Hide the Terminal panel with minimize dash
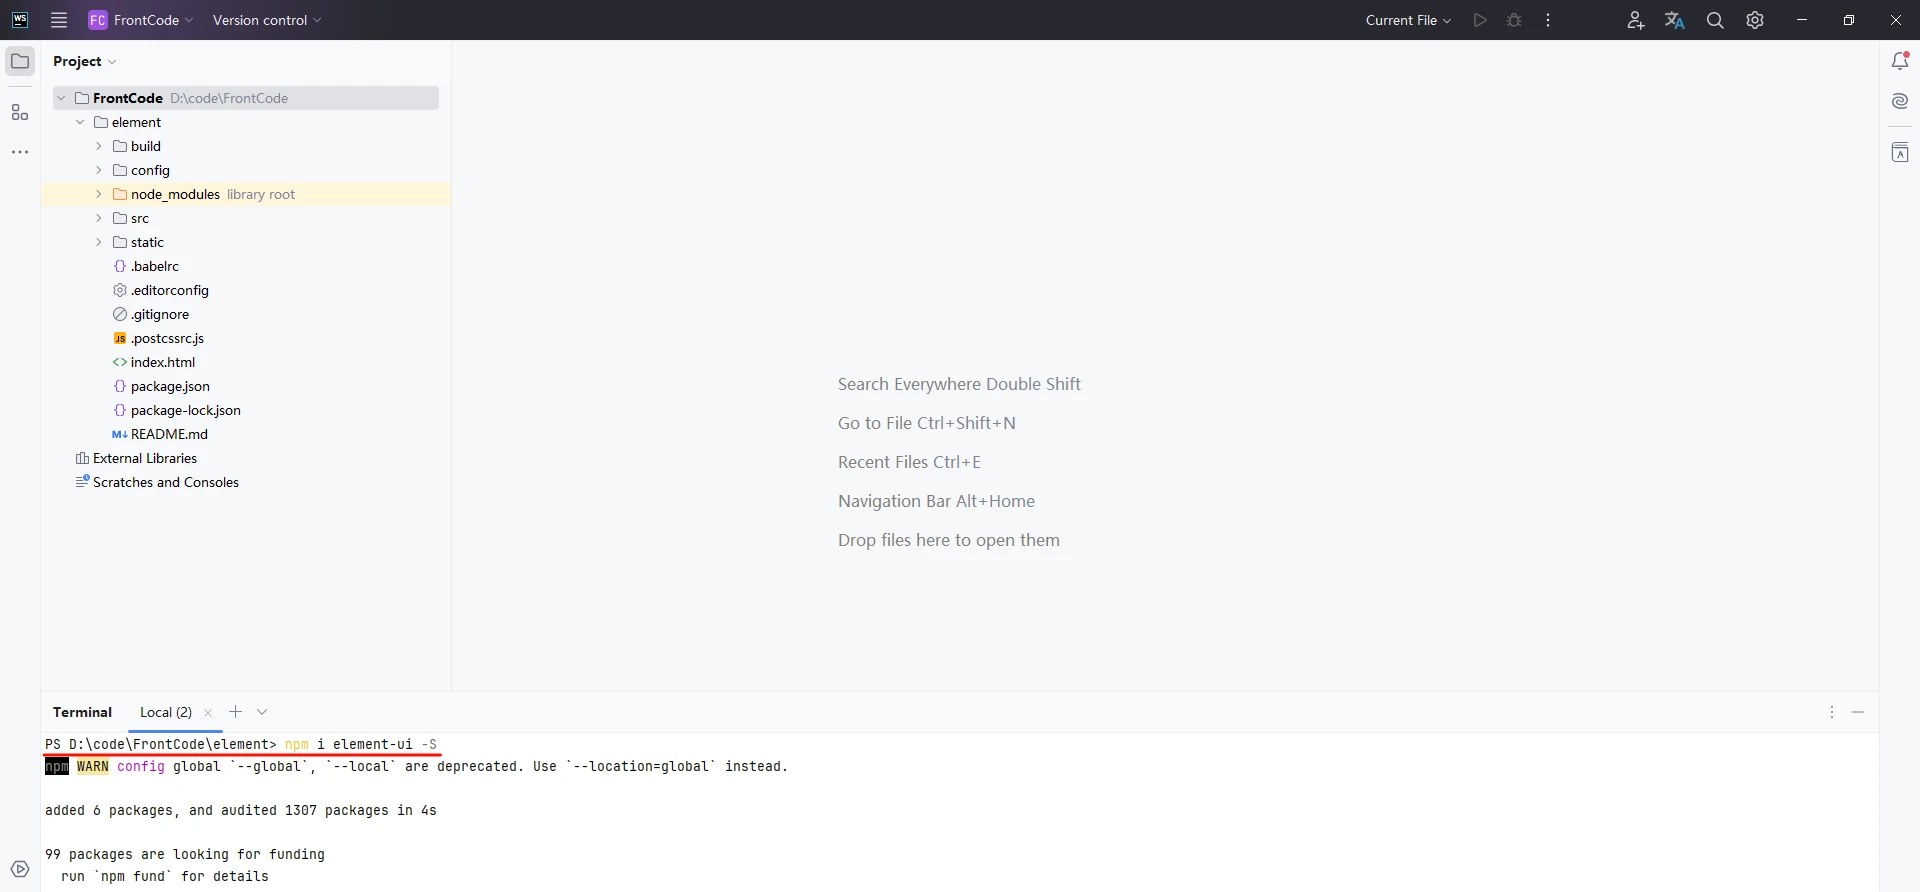 click(x=1858, y=712)
